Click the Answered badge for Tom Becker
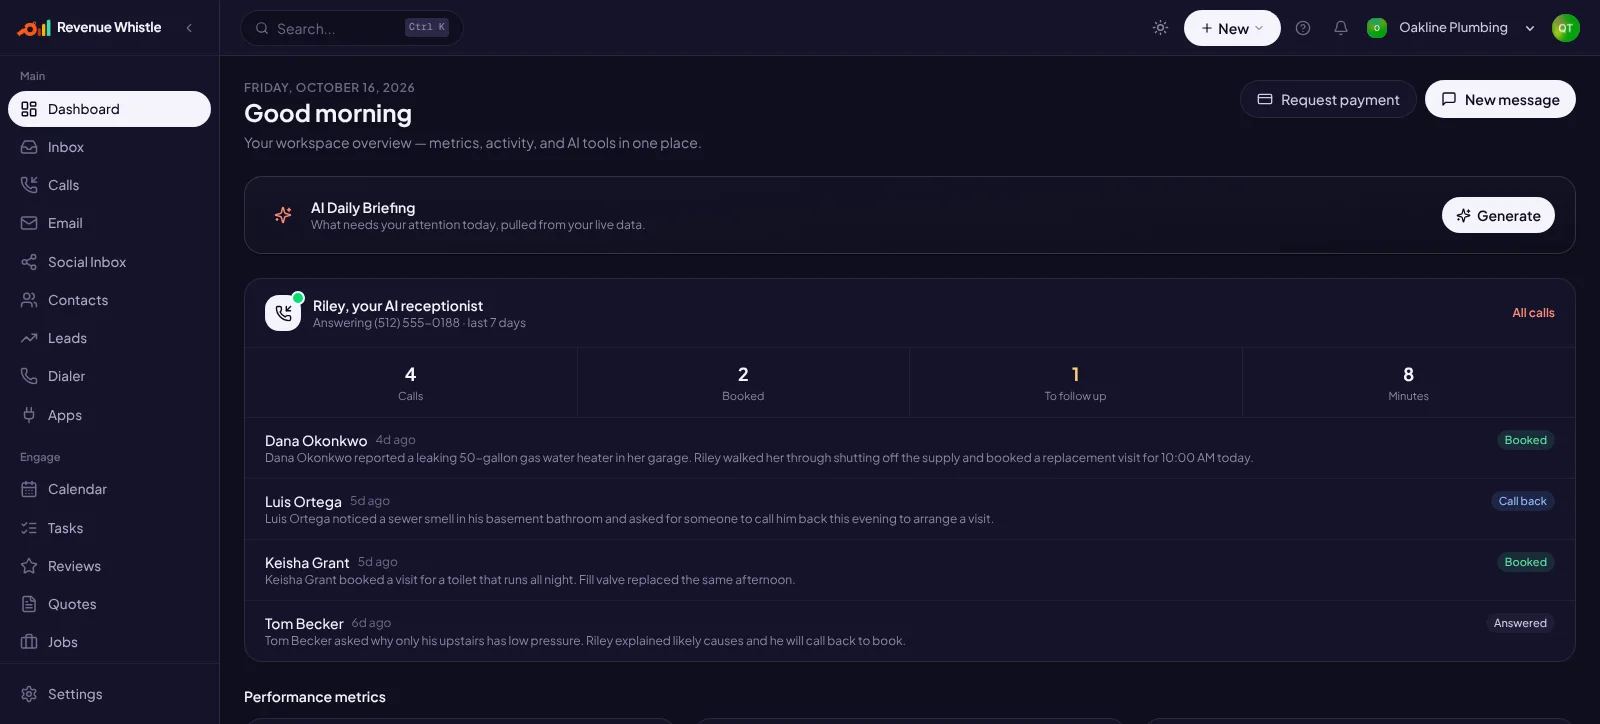 (1520, 623)
